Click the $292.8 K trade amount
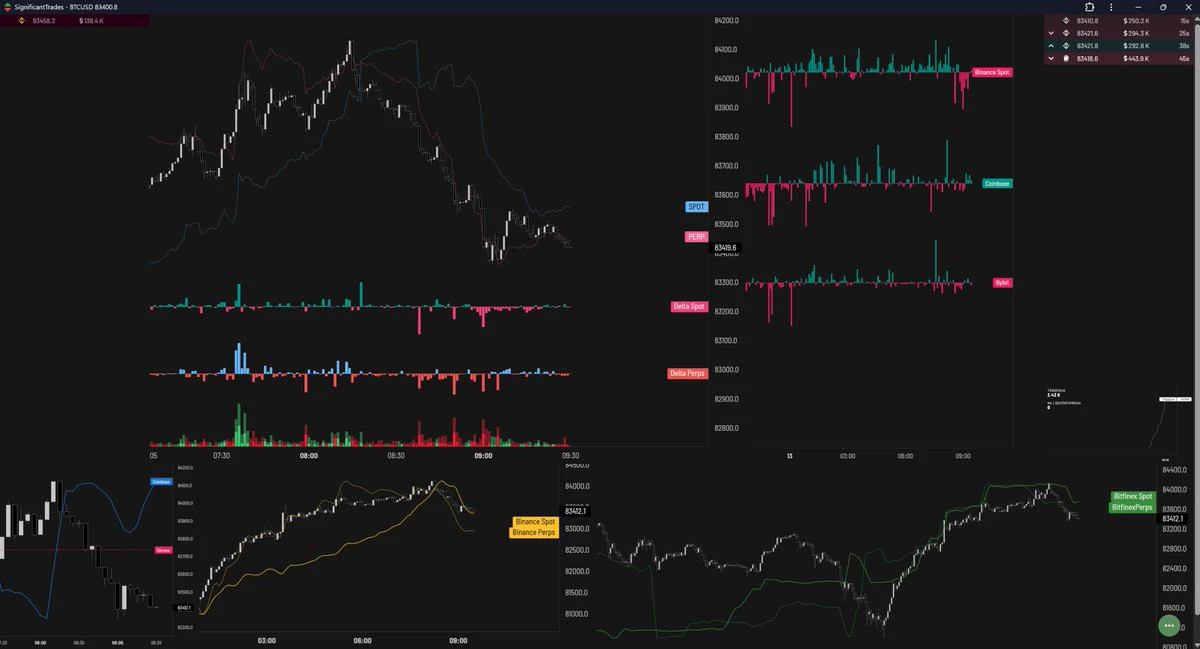This screenshot has height=649, width=1200. [1136, 46]
